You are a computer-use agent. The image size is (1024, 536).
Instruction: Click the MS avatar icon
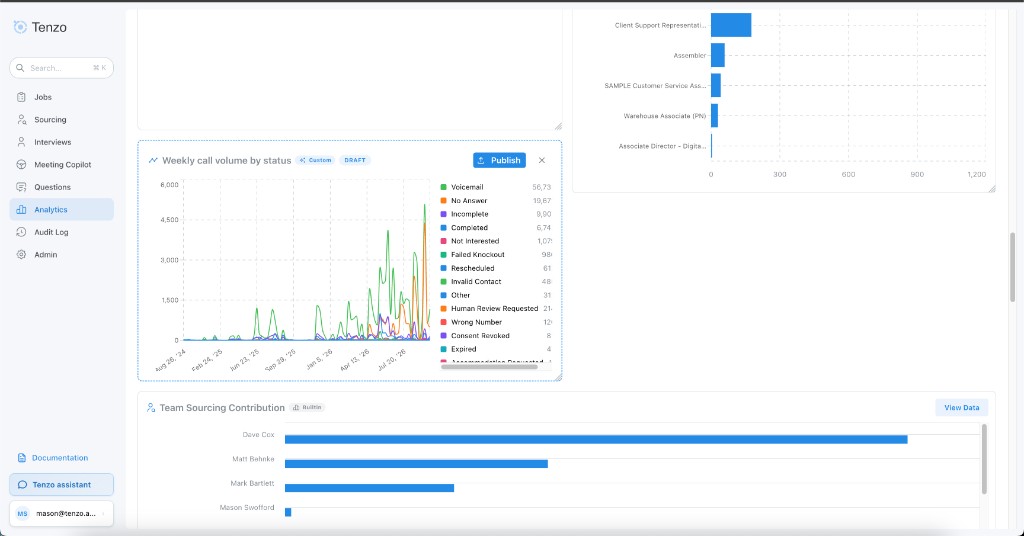[x=22, y=514]
